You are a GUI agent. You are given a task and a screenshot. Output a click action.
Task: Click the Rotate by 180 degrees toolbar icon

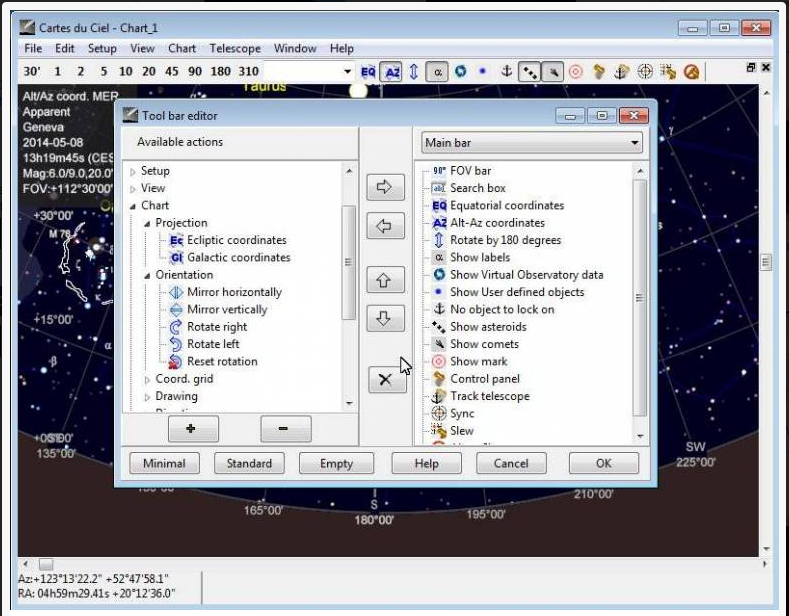point(414,72)
